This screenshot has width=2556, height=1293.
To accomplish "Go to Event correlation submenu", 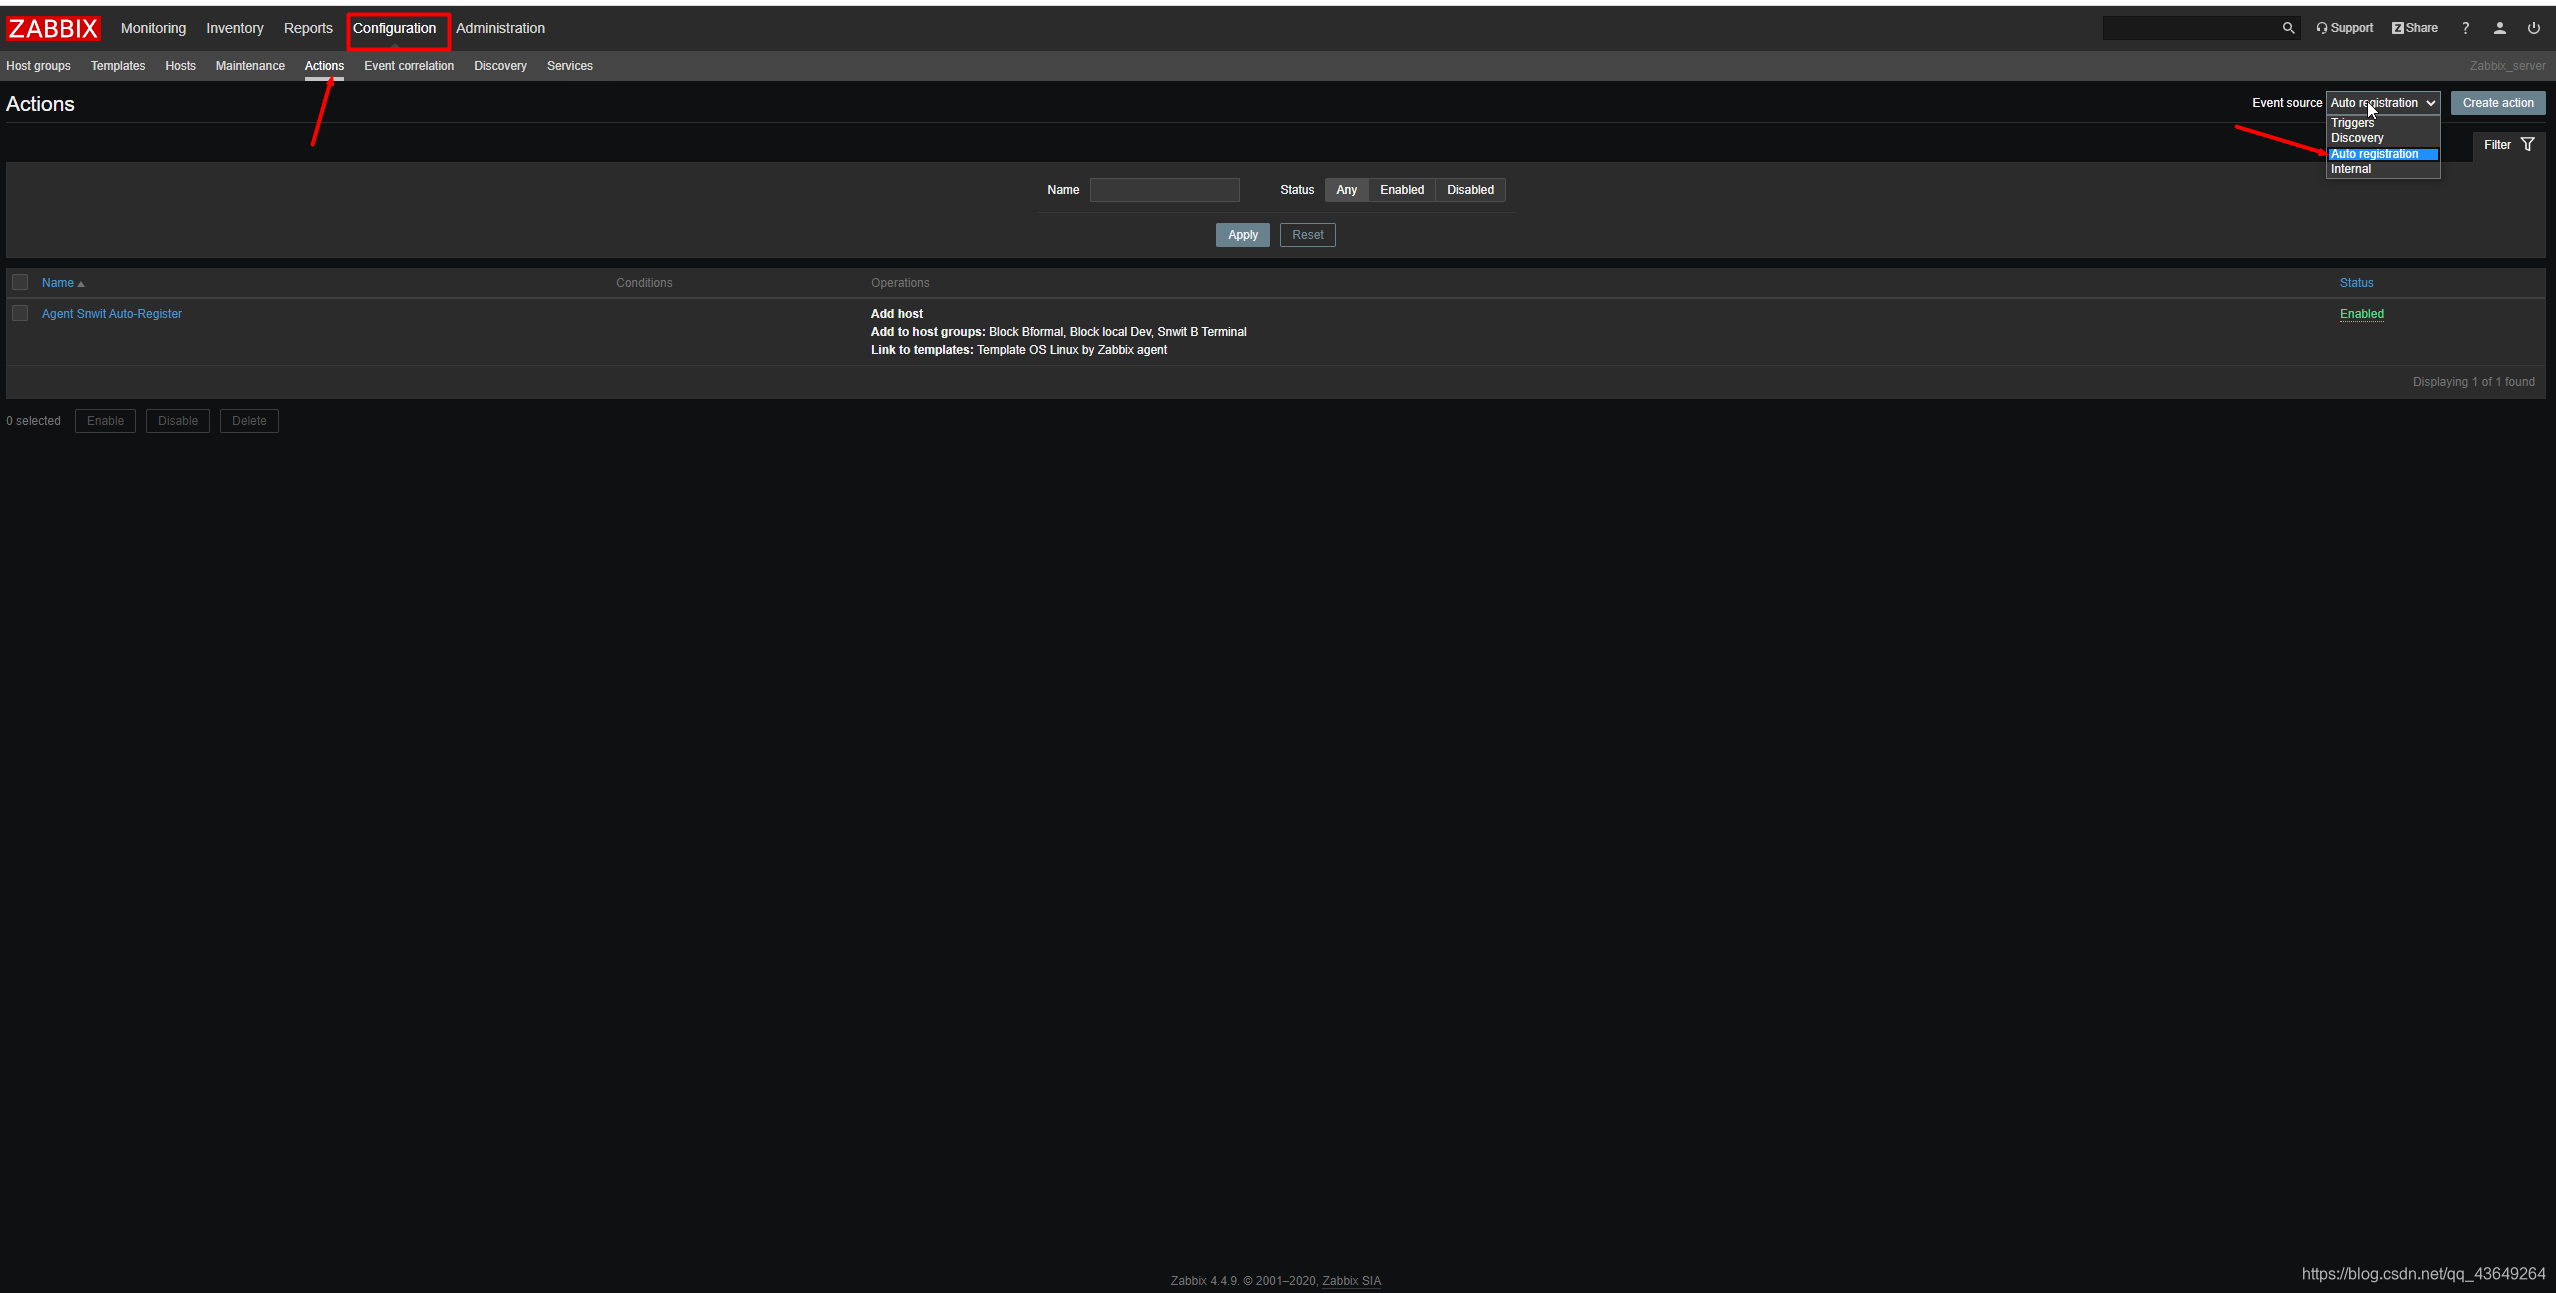I will (x=409, y=66).
